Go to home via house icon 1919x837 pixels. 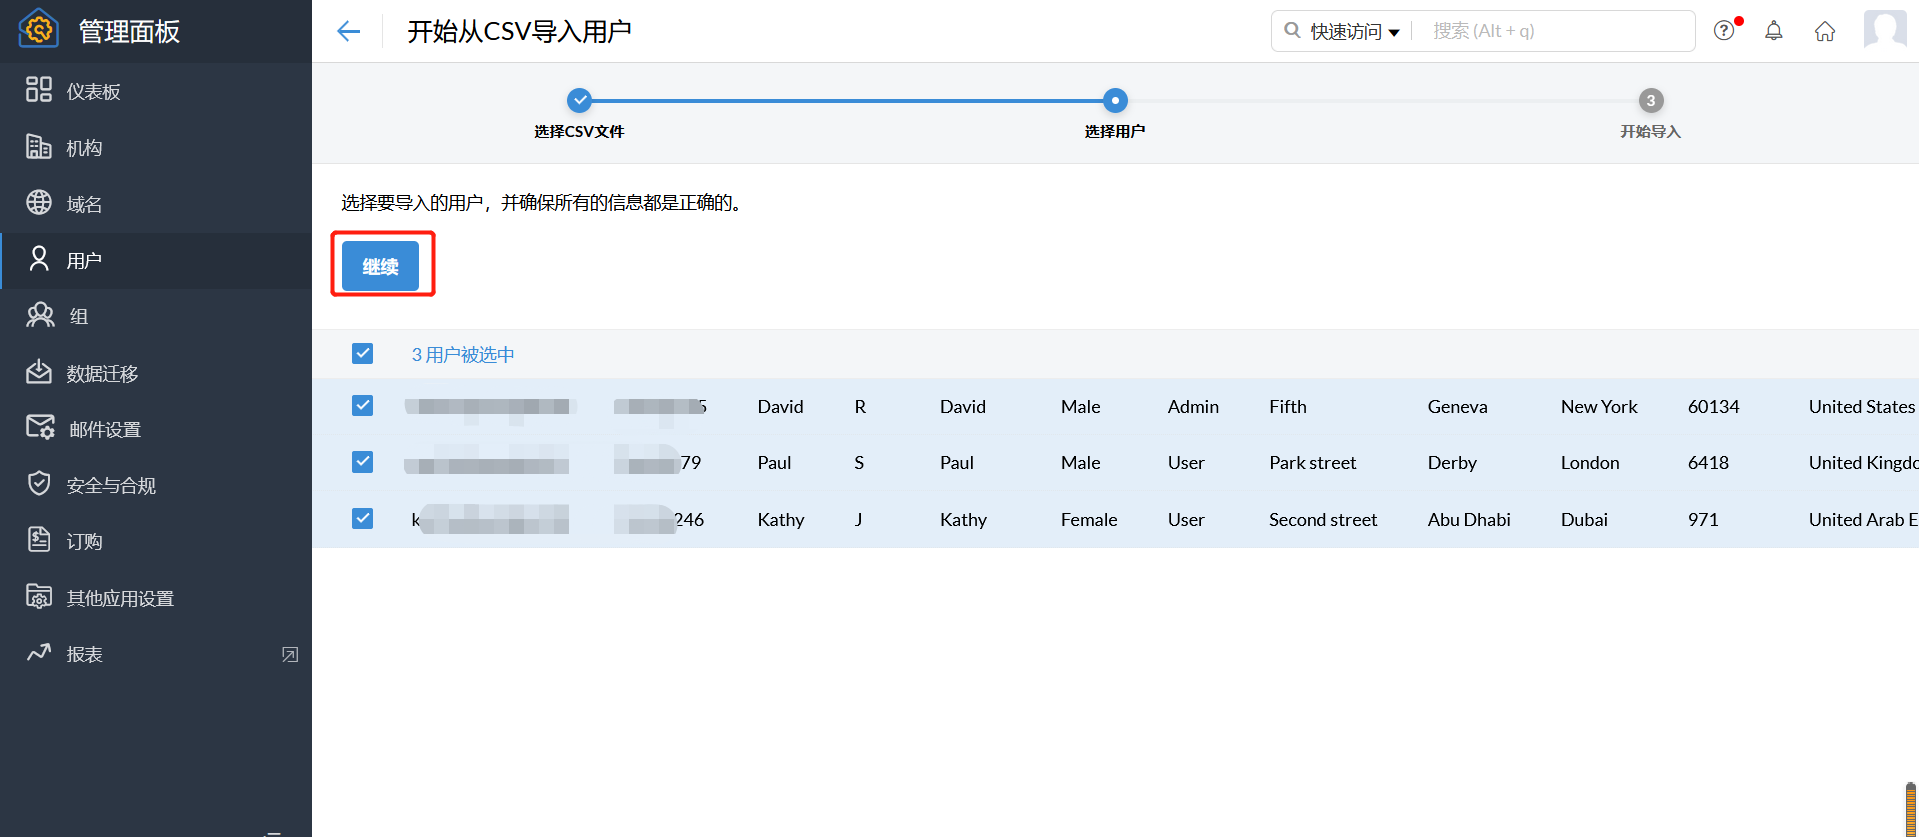pyautogui.click(x=1825, y=31)
